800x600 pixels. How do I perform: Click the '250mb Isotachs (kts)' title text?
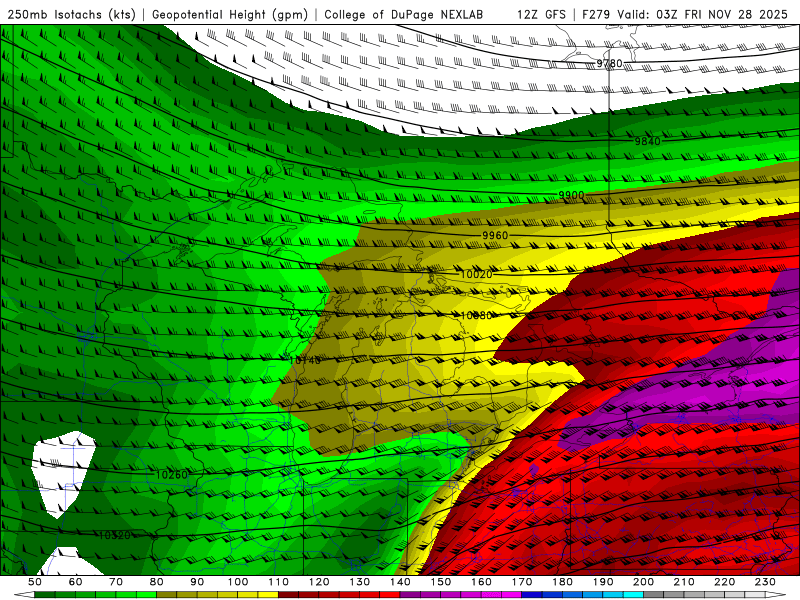coord(72,14)
